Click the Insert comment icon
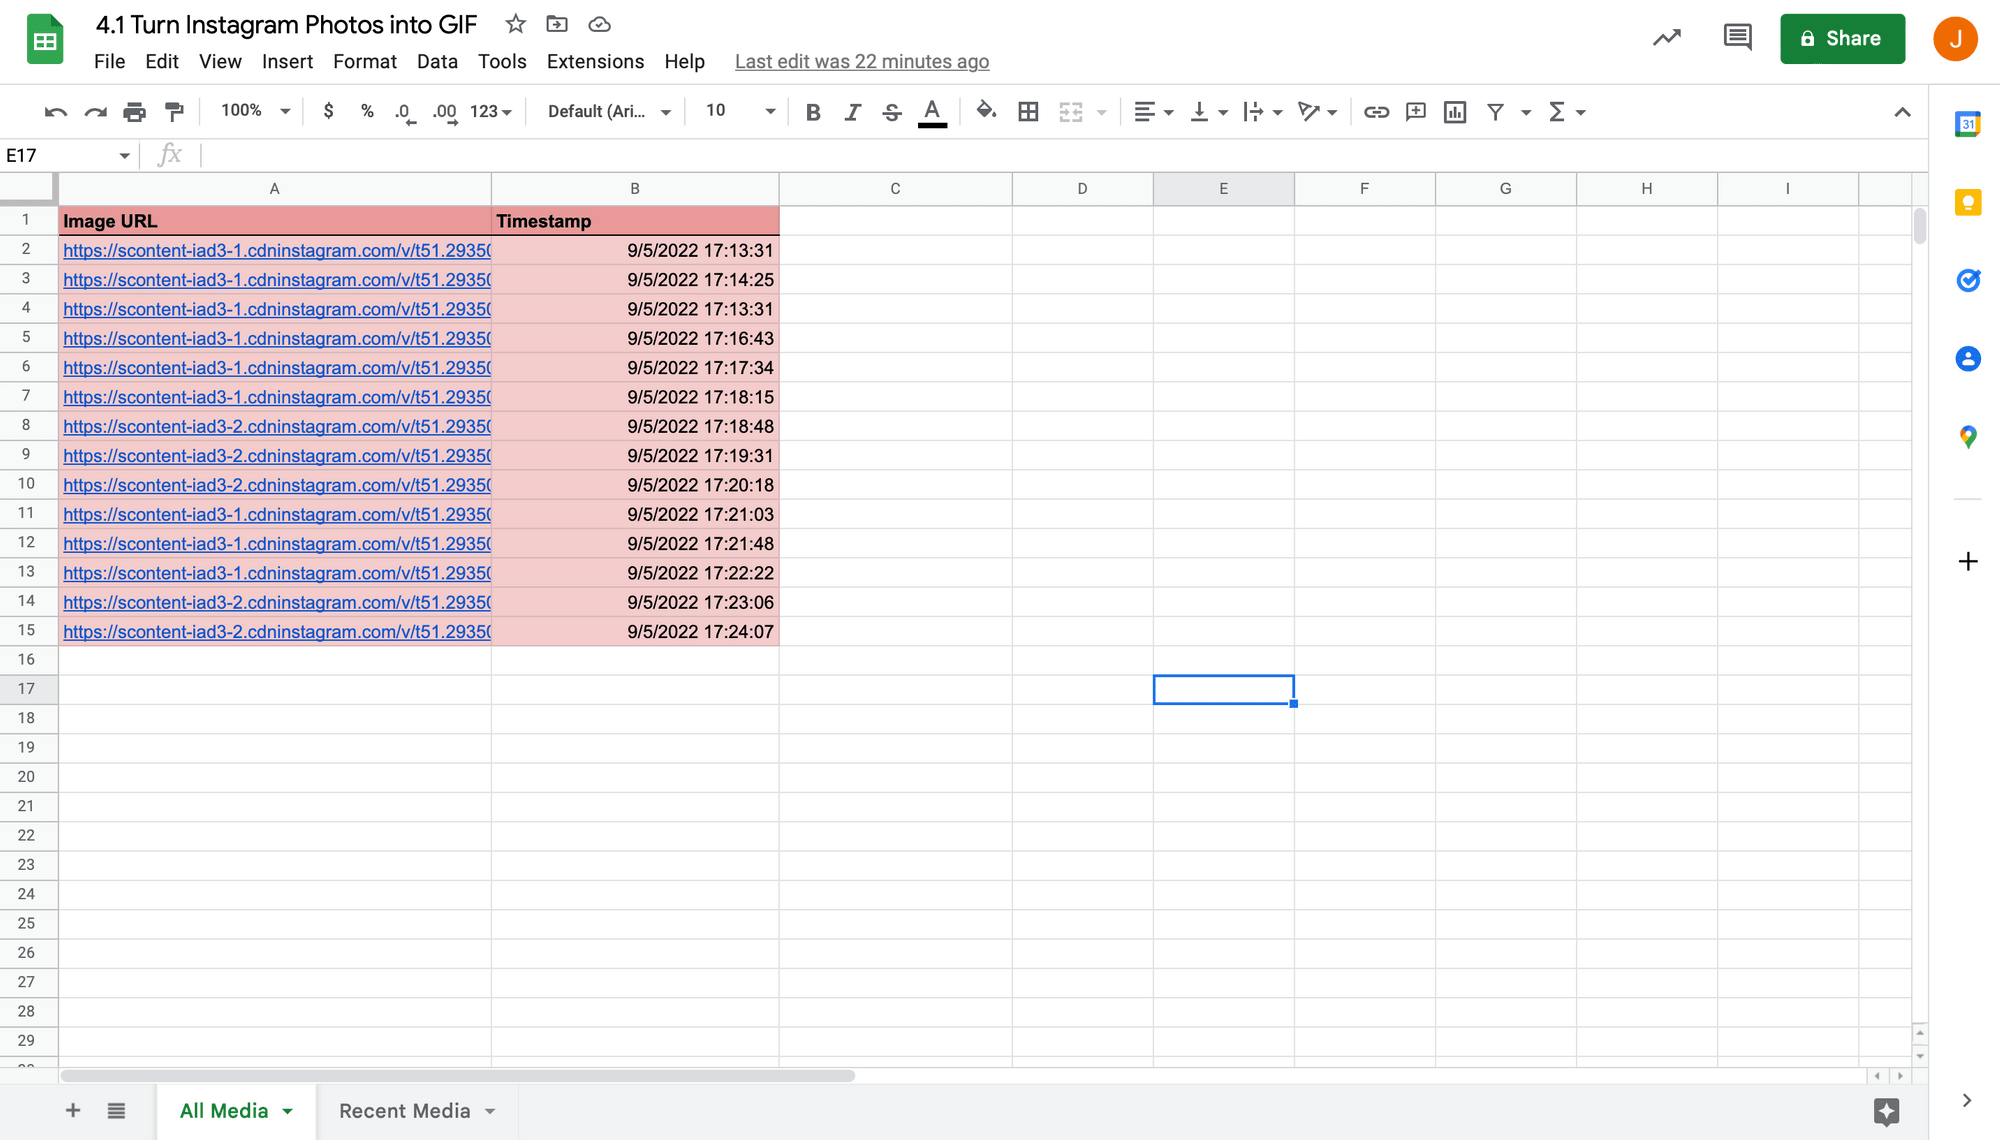 [1415, 112]
